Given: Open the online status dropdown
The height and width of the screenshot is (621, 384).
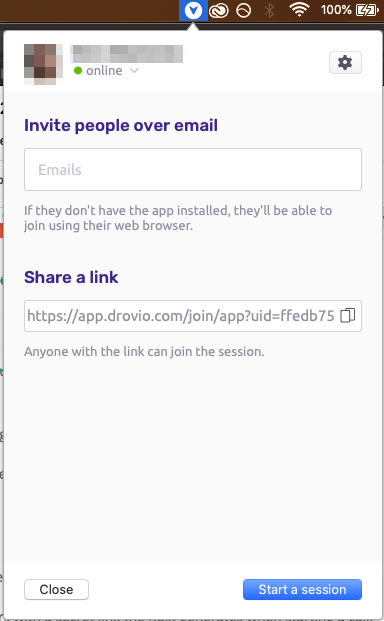Looking at the screenshot, I should coord(106,70).
